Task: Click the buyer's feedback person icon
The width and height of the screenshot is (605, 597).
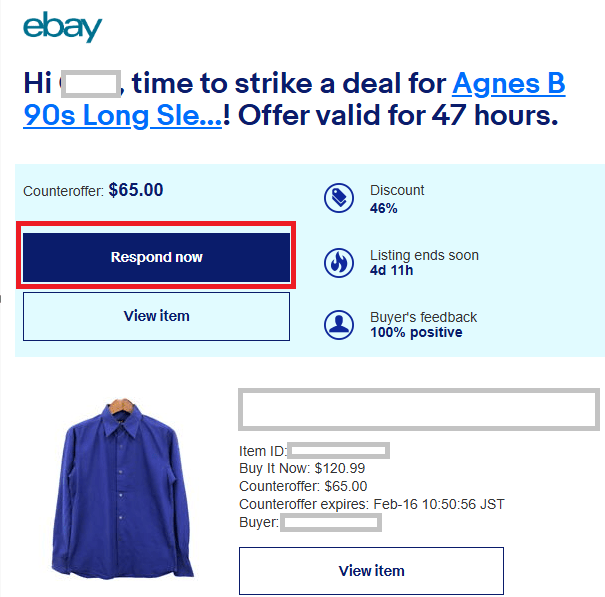Action: tap(339, 325)
